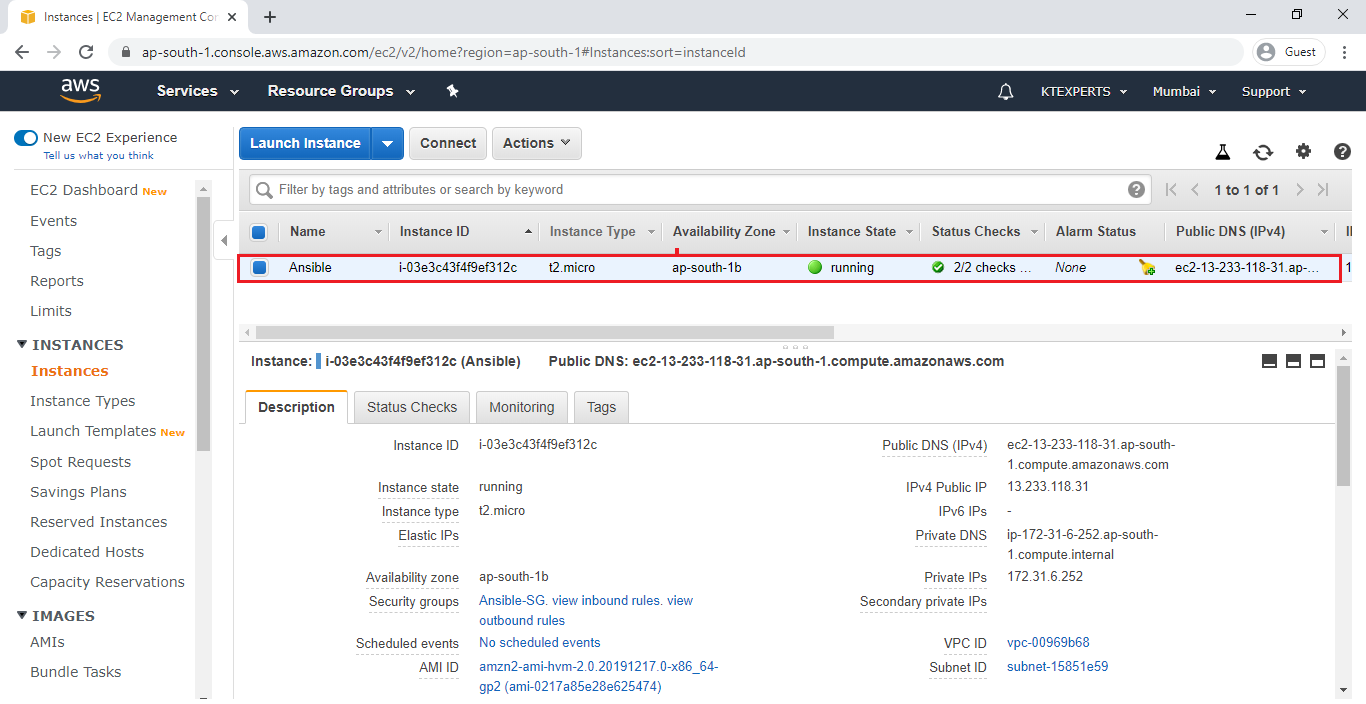Click the refresh instances icon
Screen dimensions: 1366x704
tap(1263, 151)
